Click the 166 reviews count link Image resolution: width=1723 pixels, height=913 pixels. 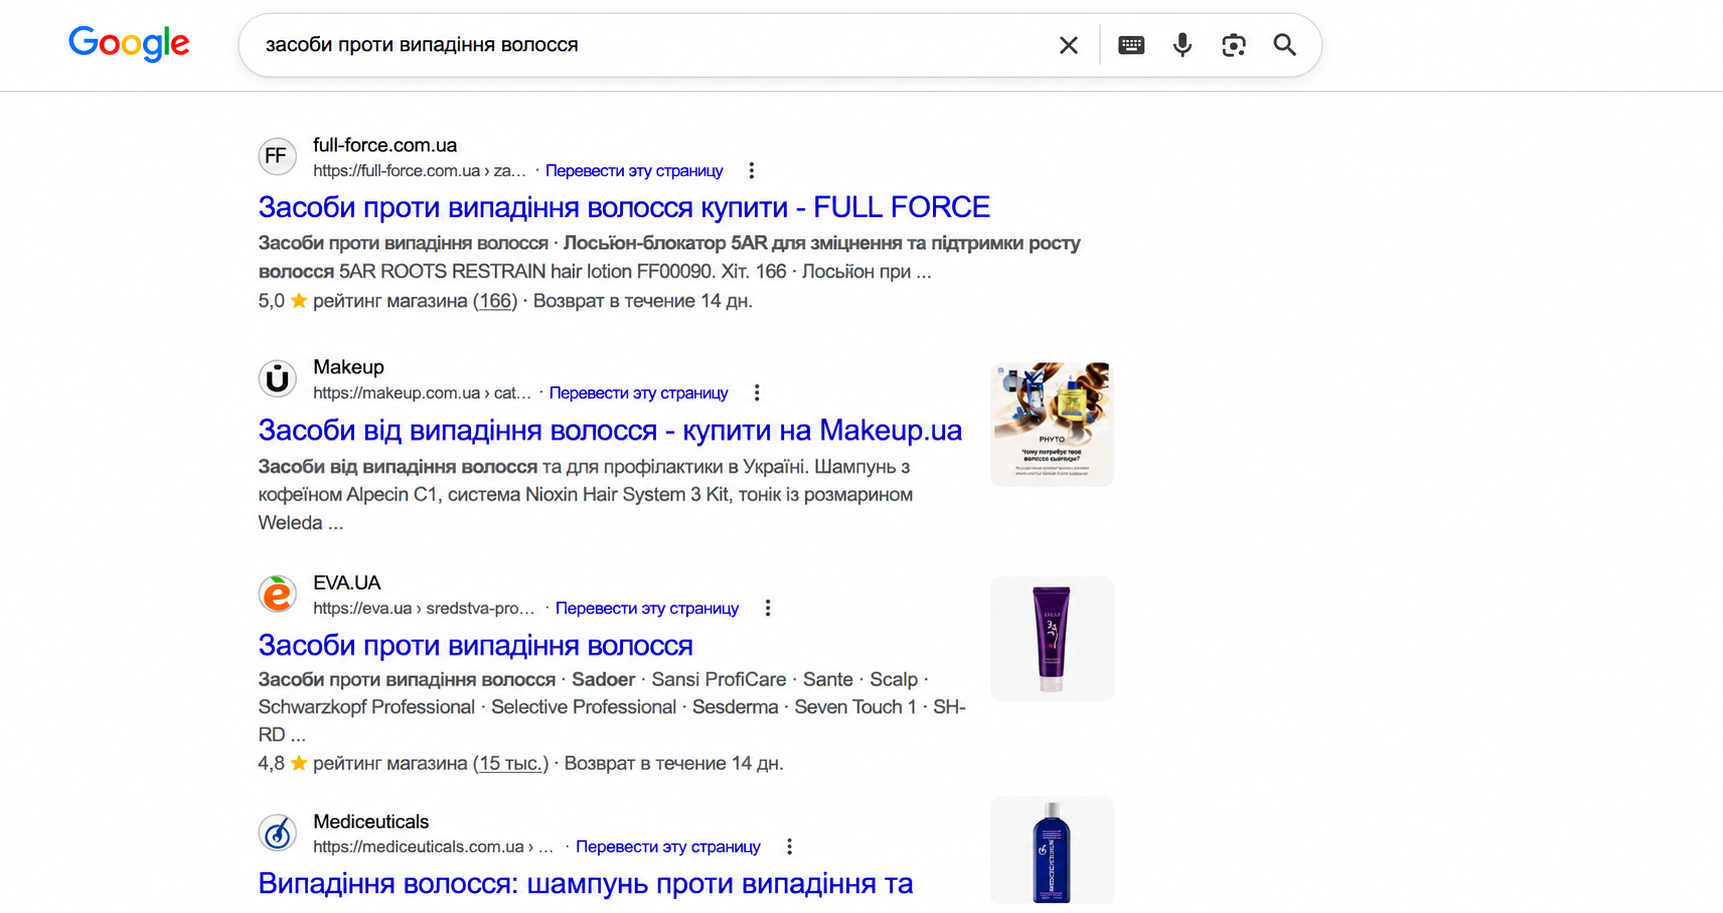pyautogui.click(x=495, y=301)
